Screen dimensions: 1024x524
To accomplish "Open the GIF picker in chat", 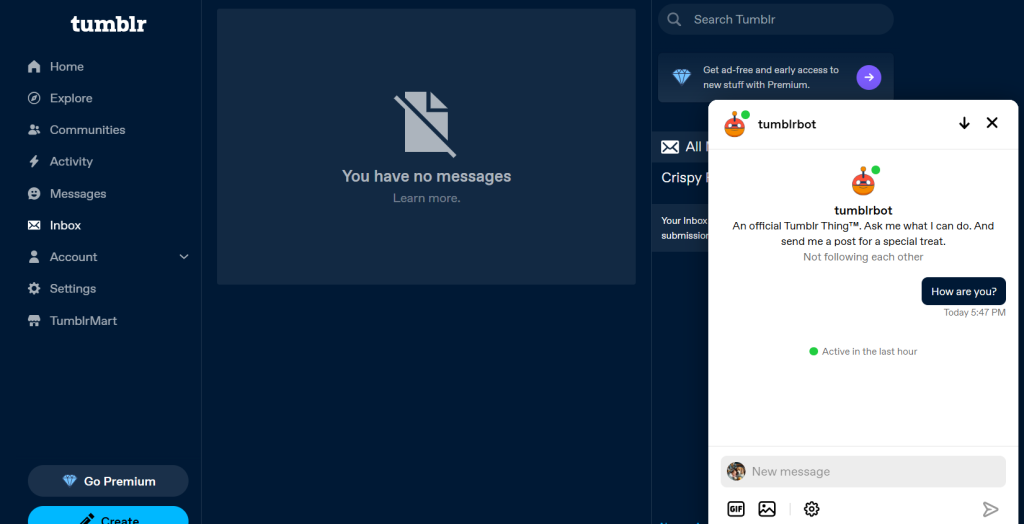I will pyautogui.click(x=736, y=509).
